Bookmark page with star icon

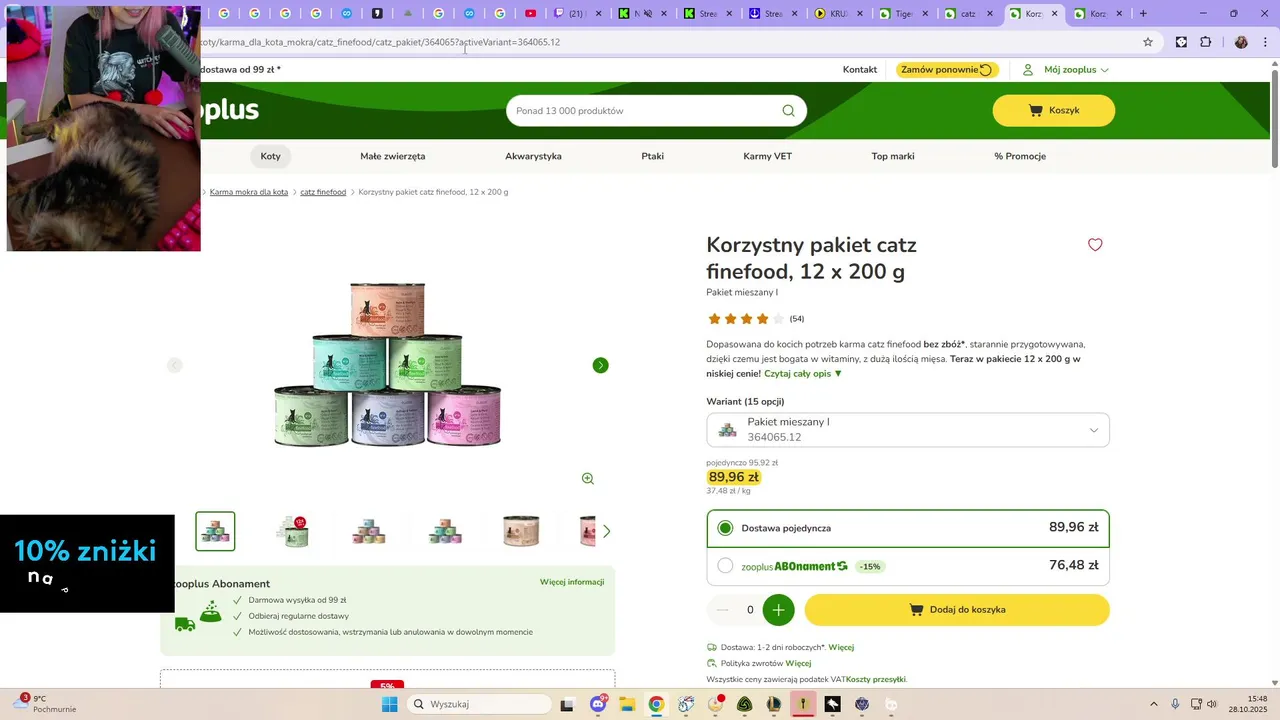1148,42
